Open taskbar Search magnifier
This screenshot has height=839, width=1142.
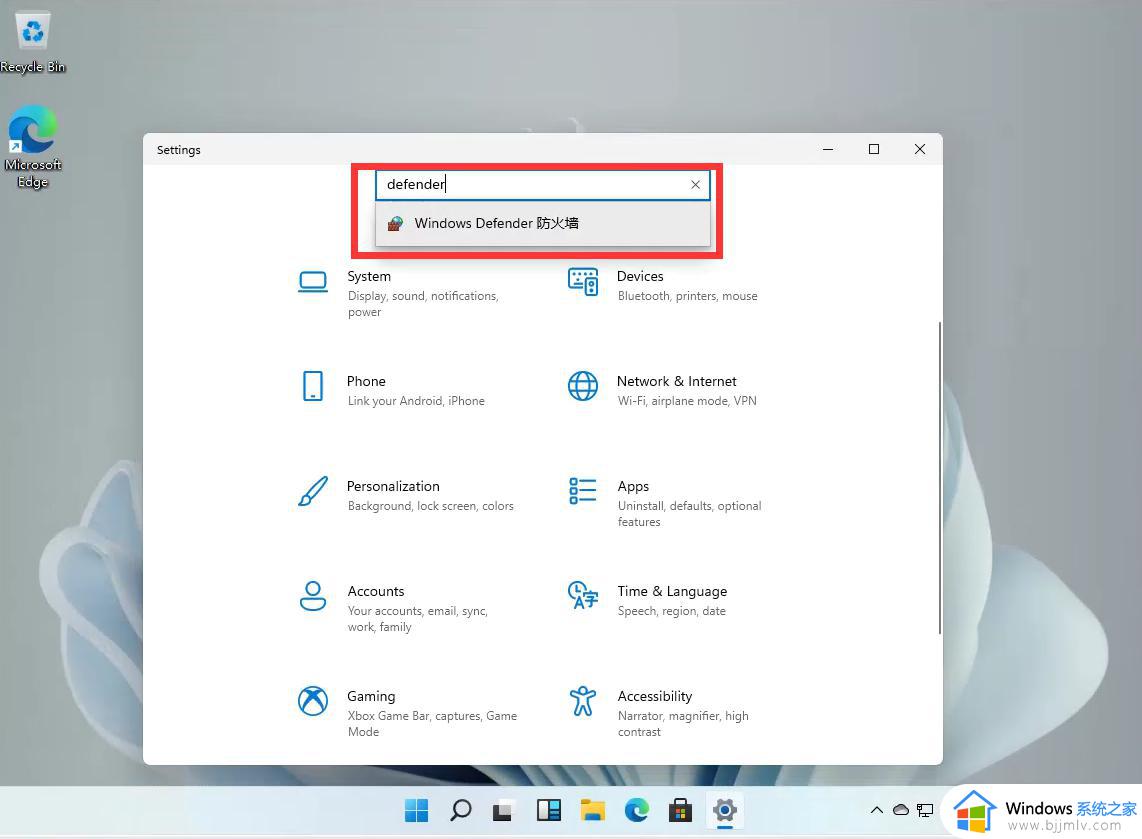460,810
